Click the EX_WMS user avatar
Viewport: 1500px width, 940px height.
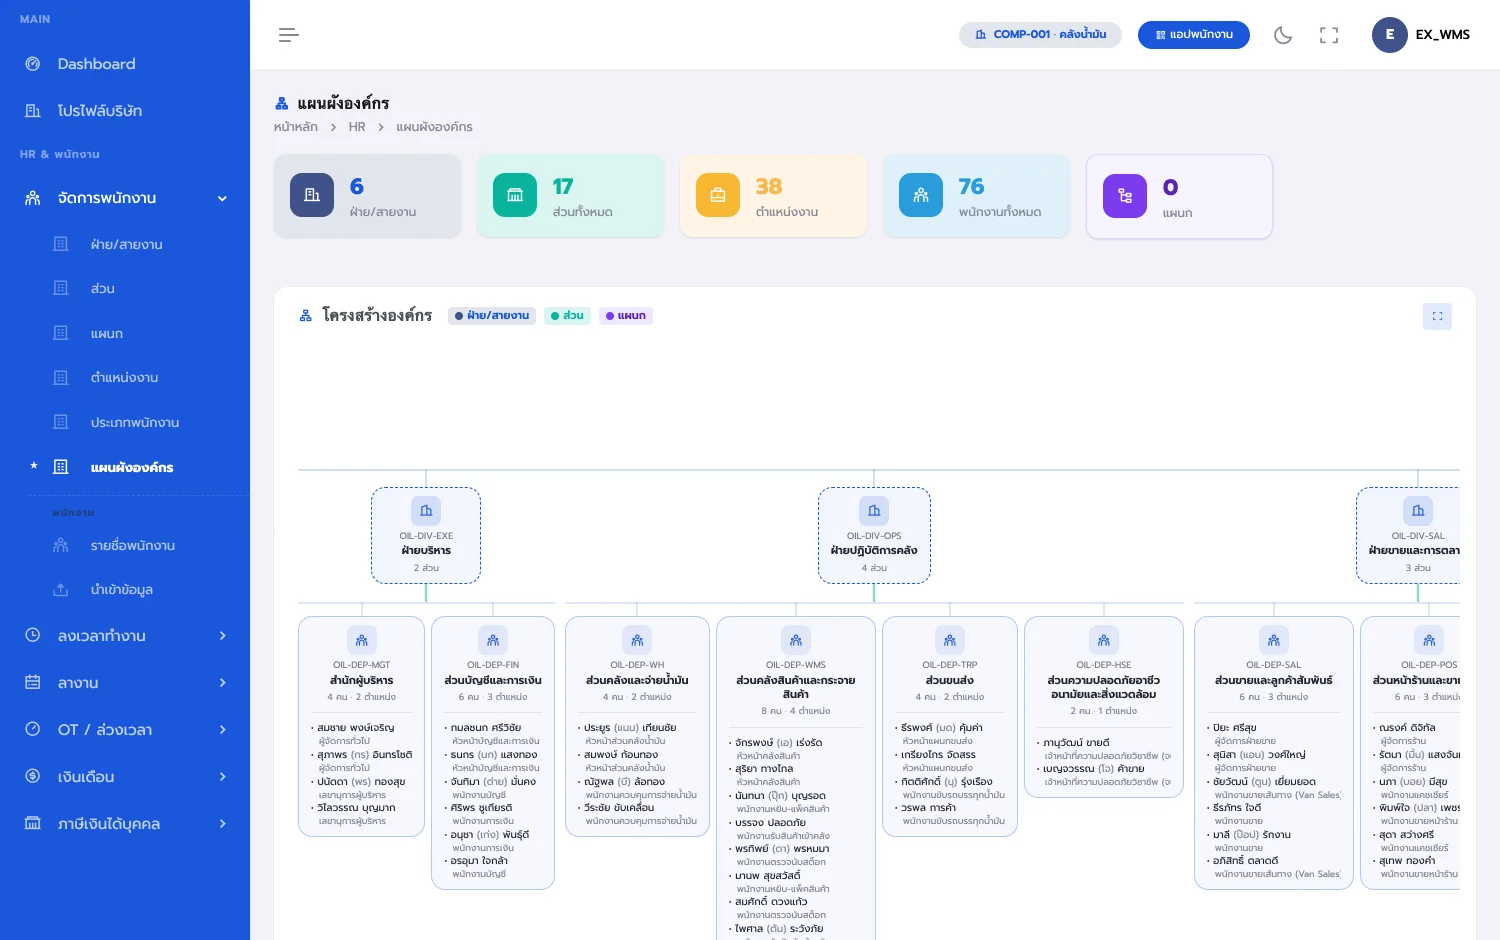click(x=1390, y=35)
